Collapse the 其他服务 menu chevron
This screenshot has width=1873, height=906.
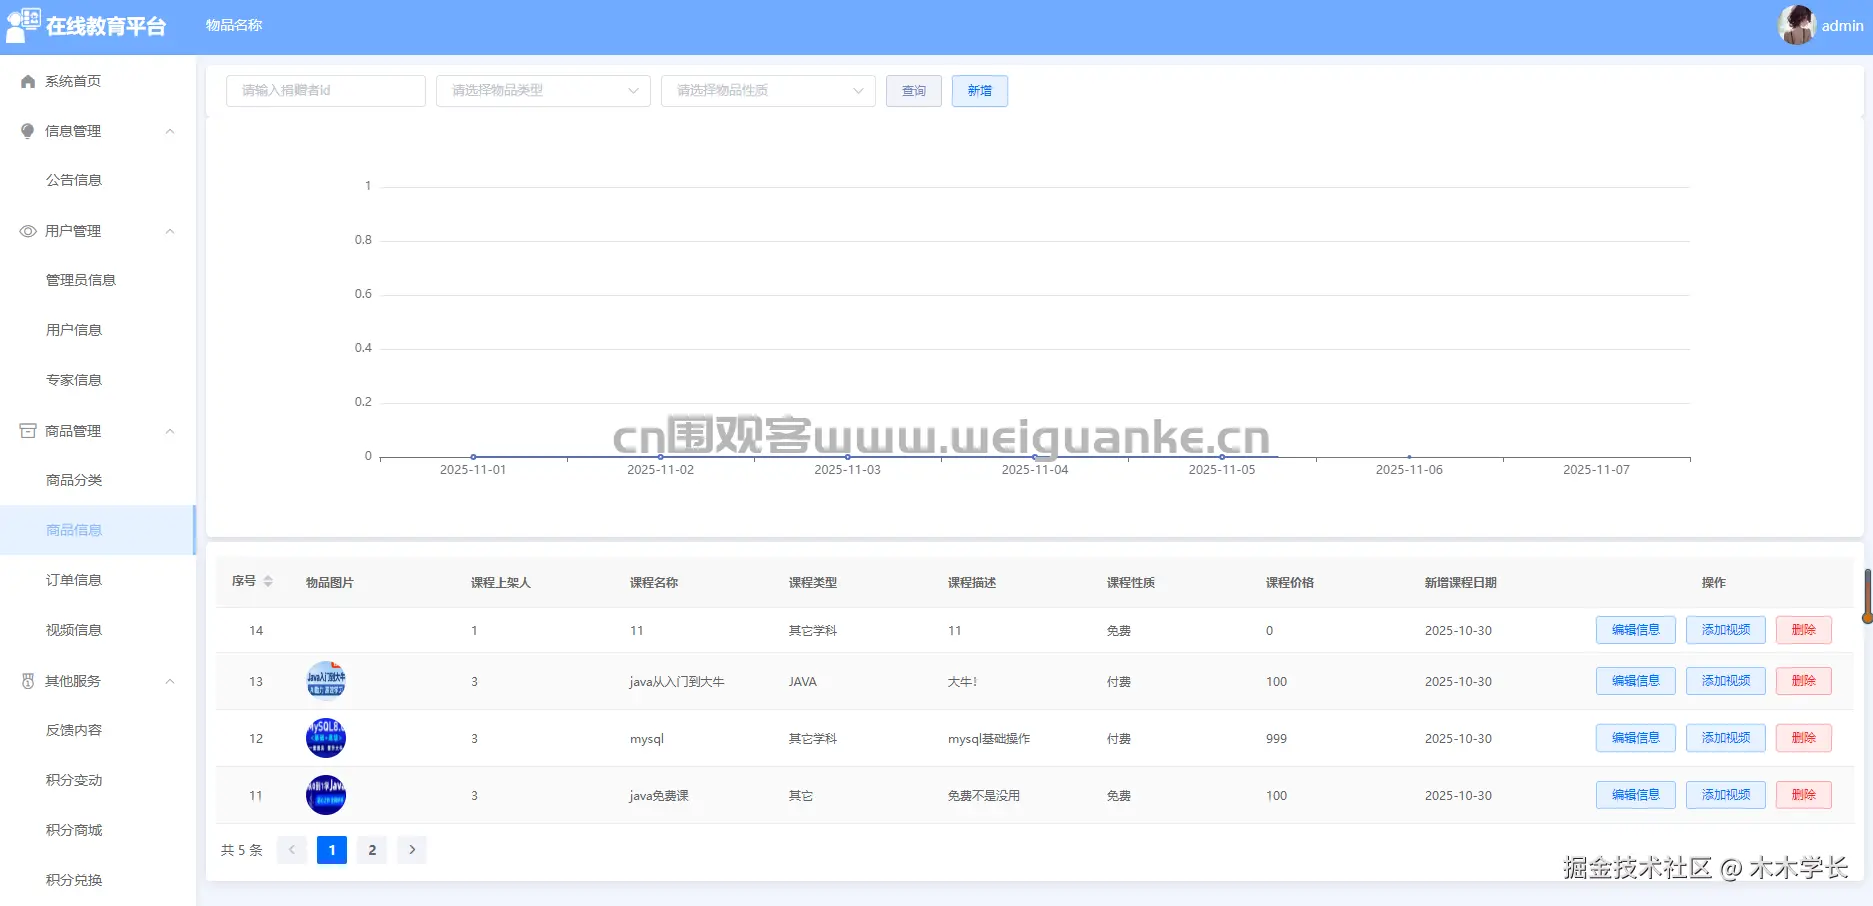click(x=170, y=681)
